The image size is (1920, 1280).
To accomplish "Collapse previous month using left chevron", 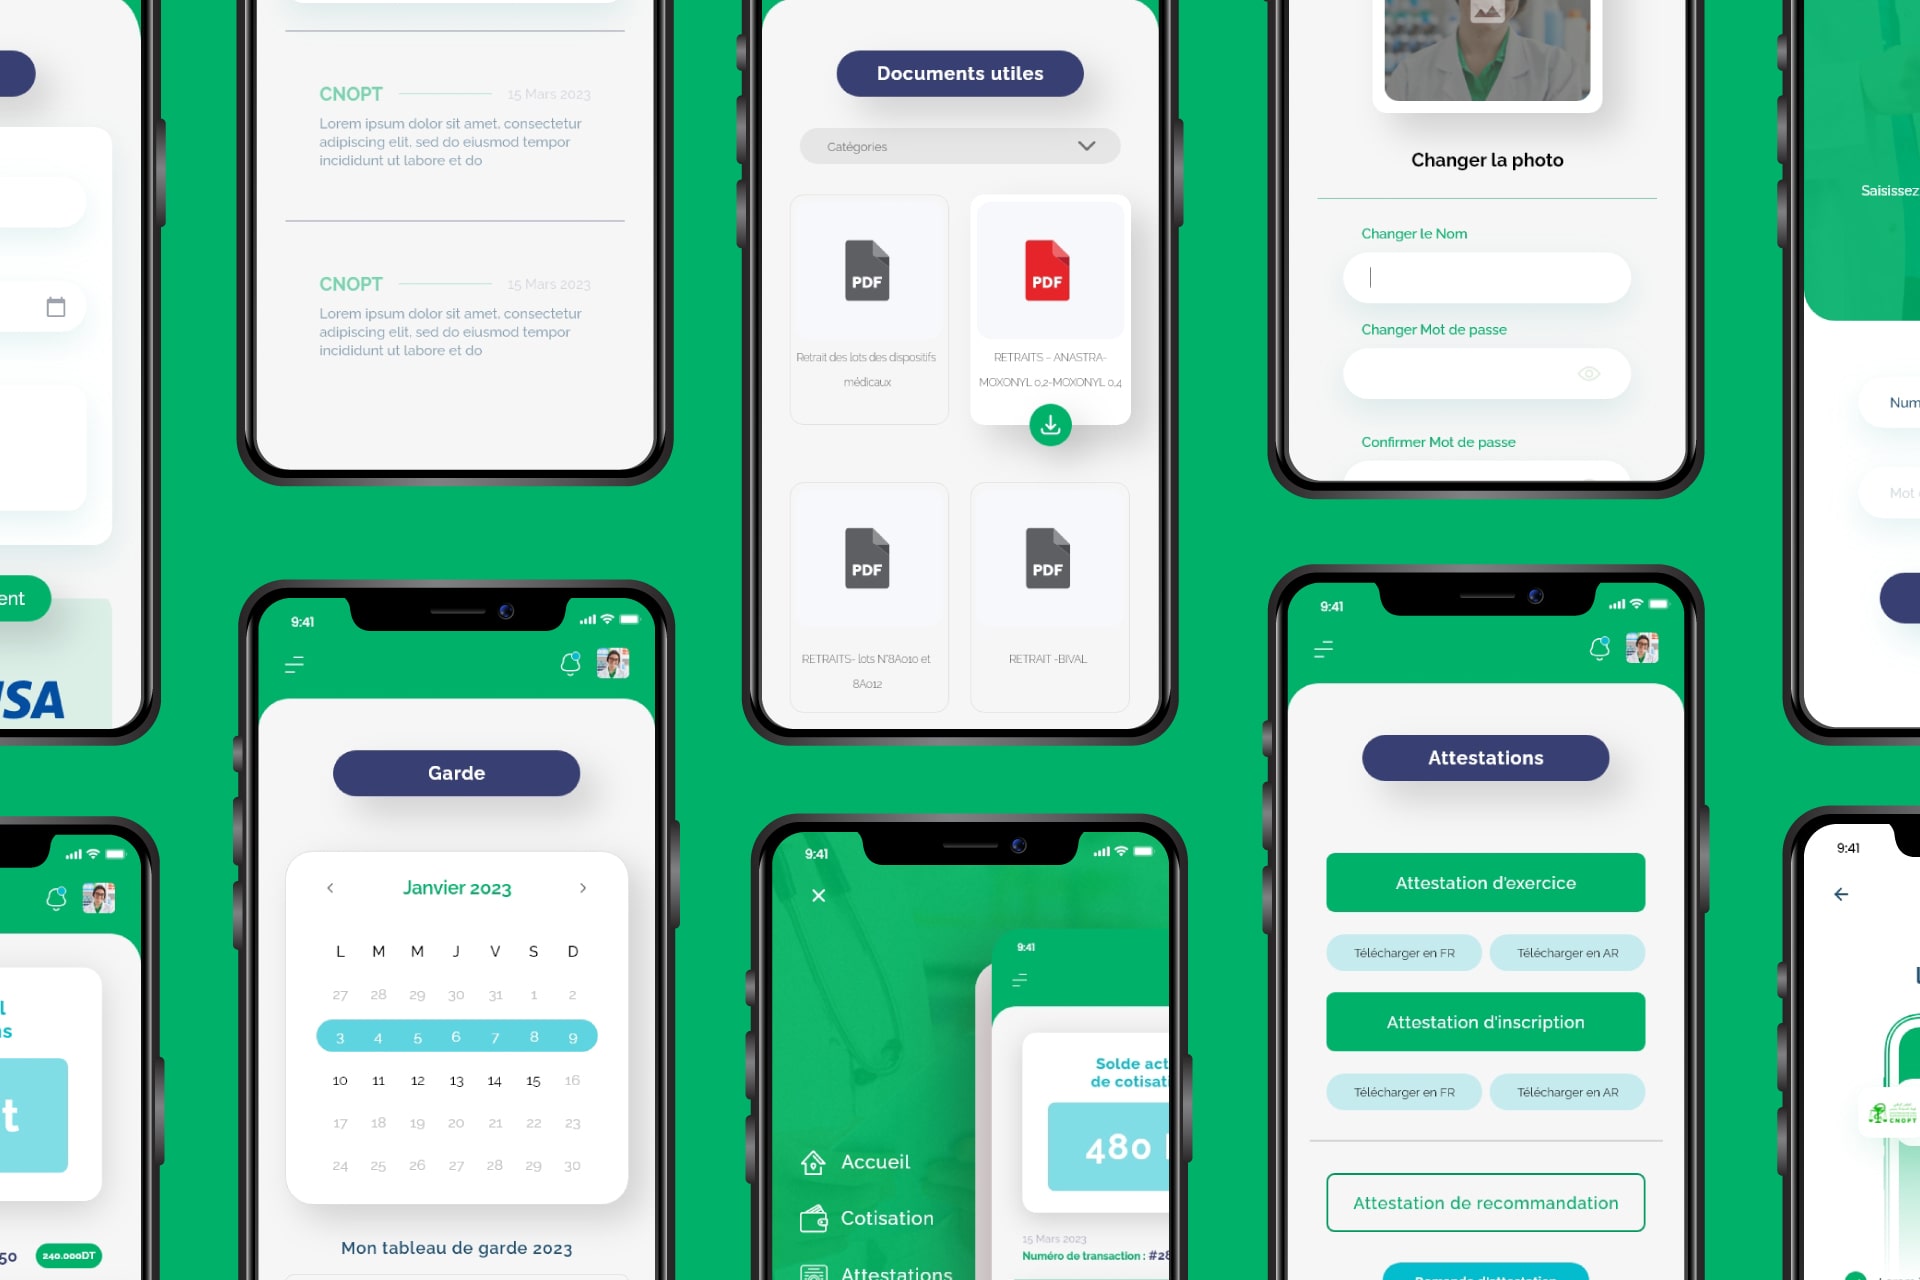I will [x=330, y=887].
